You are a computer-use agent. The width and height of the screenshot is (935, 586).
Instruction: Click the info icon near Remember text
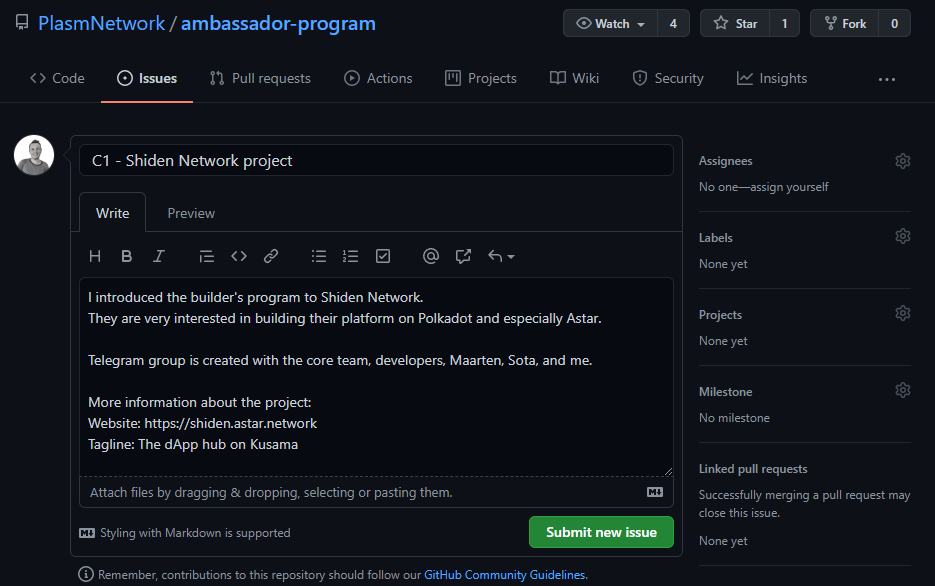point(86,574)
